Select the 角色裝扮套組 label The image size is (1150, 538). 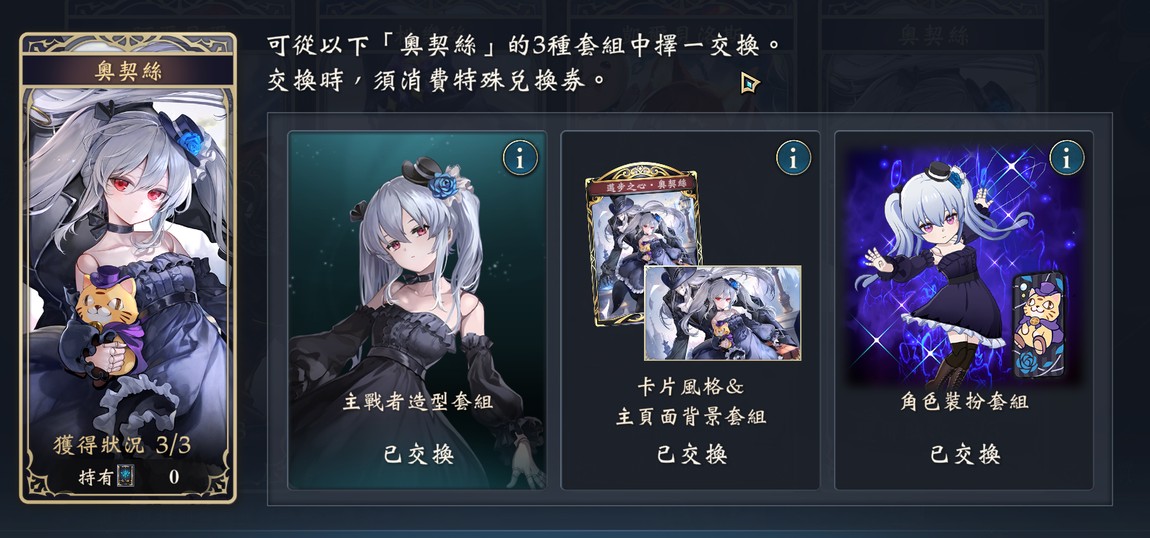click(964, 402)
